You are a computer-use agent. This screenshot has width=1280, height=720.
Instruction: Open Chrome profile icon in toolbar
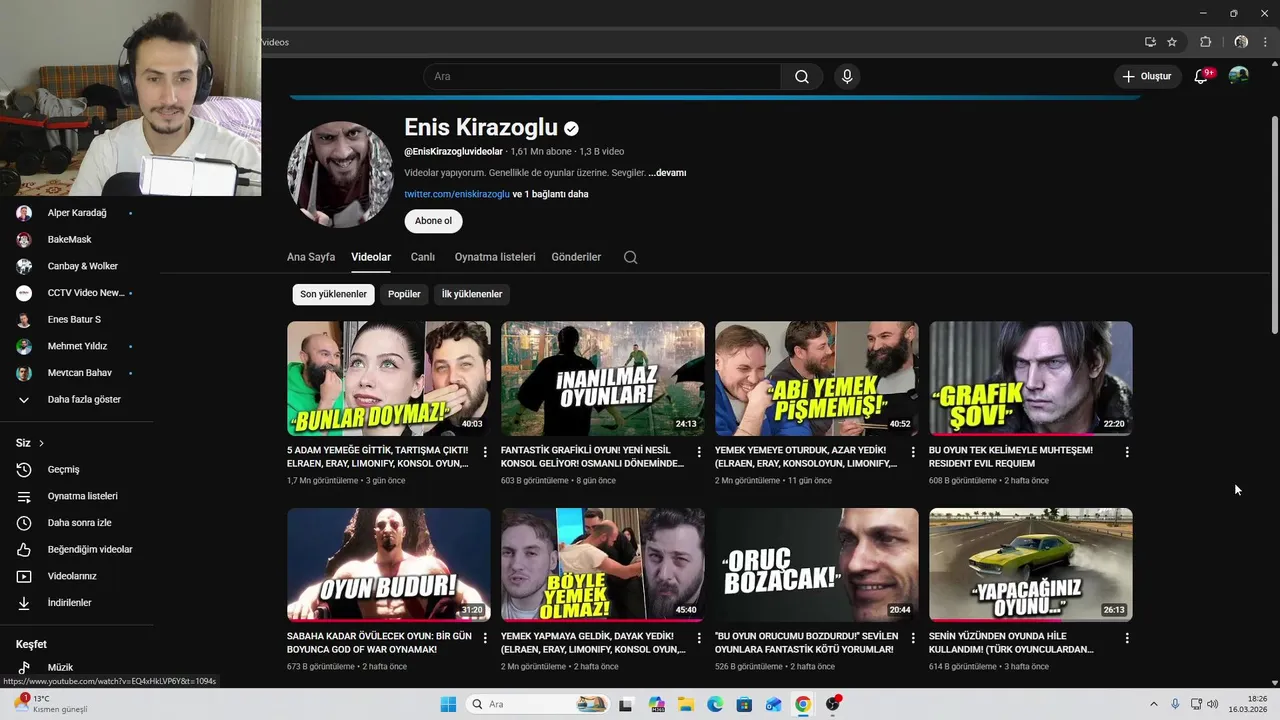[1241, 42]
